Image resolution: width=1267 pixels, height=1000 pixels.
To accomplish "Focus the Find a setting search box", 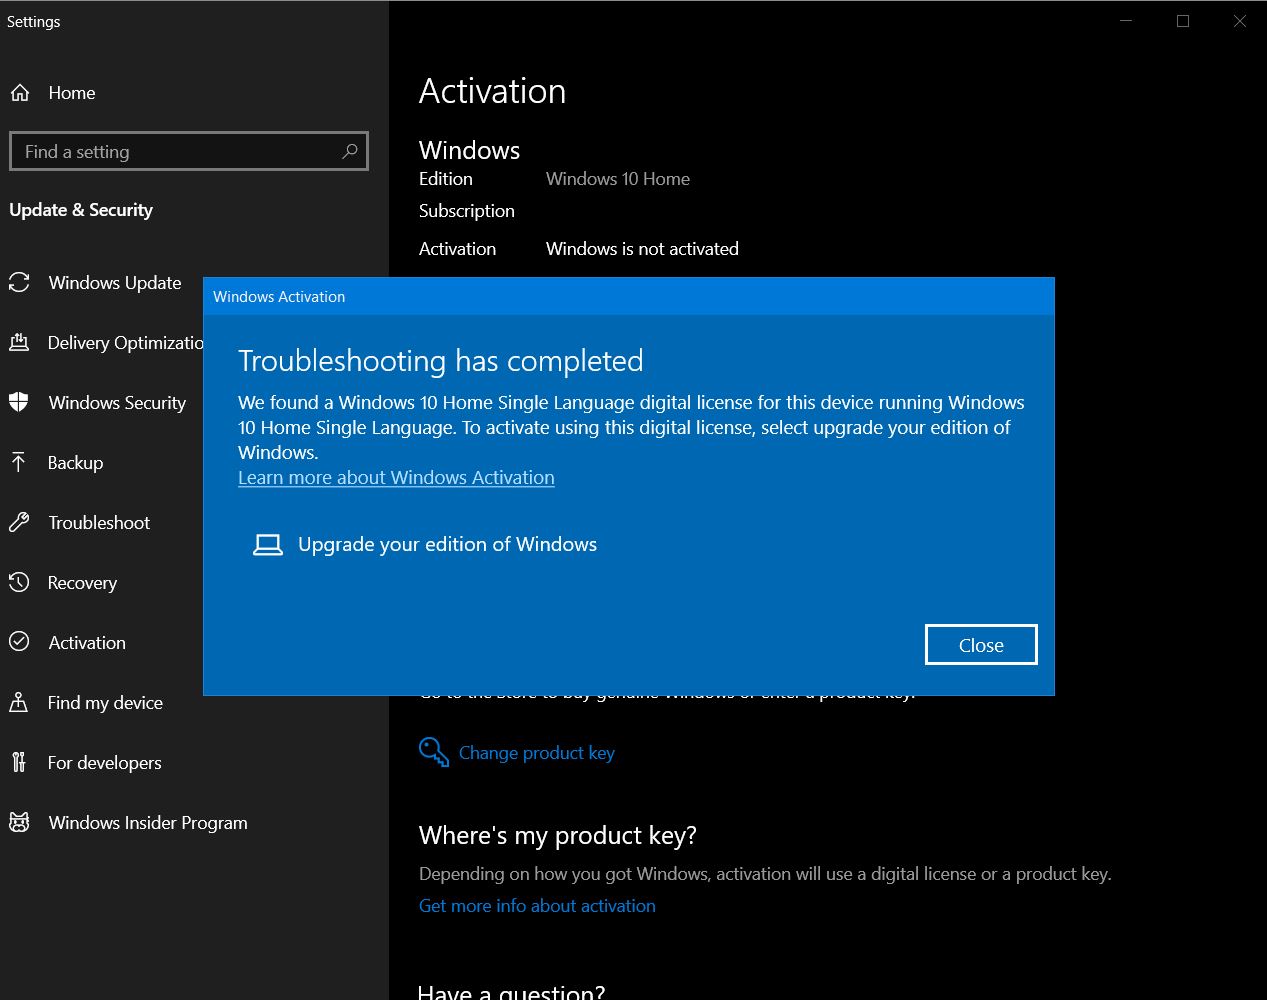I will click(189, 151).
